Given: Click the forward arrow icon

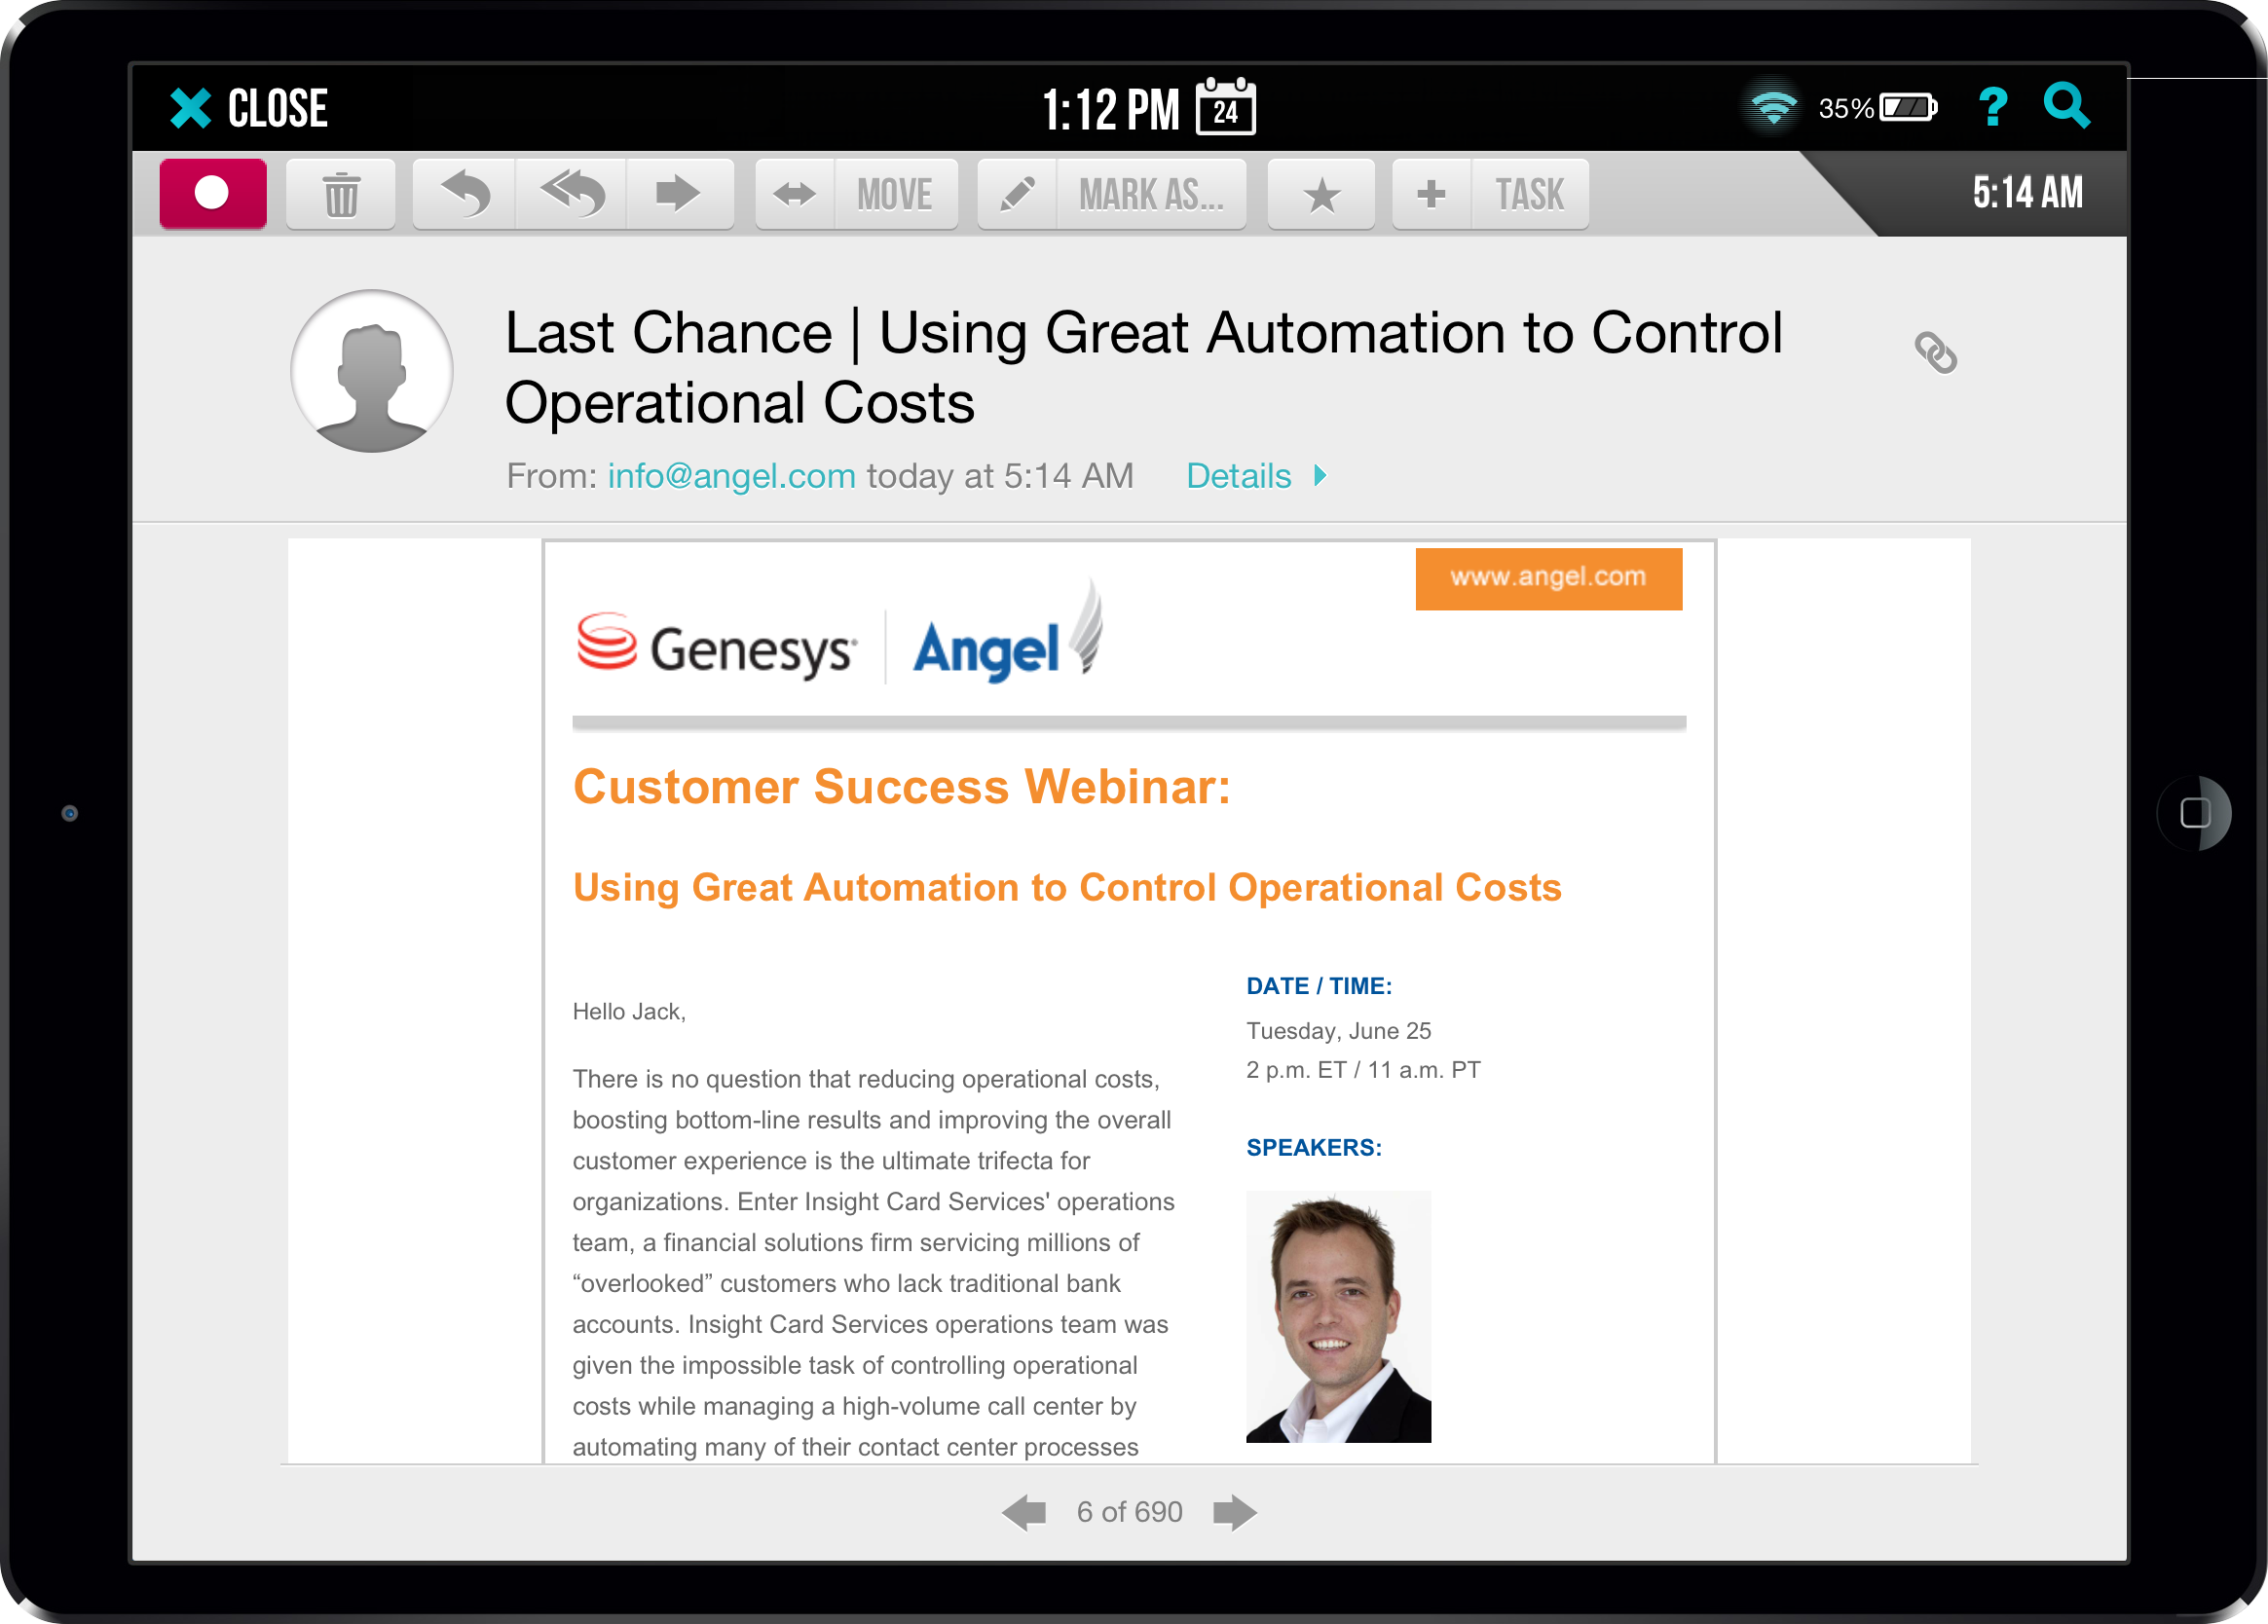Looking at the screenshot, I should pos(678,194).
